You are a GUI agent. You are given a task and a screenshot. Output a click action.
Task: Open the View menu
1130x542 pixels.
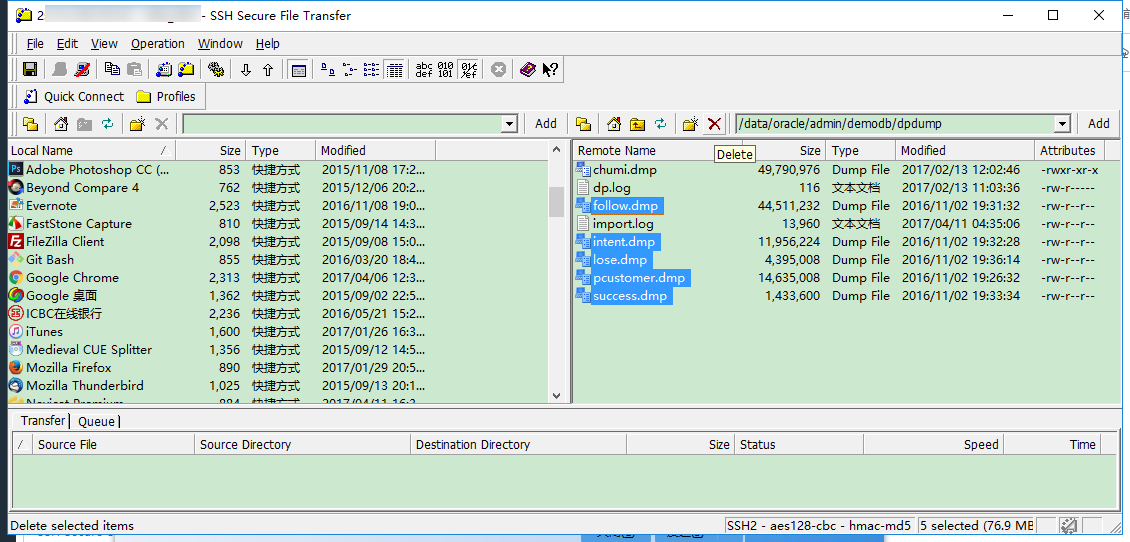(x=104, y=44)
